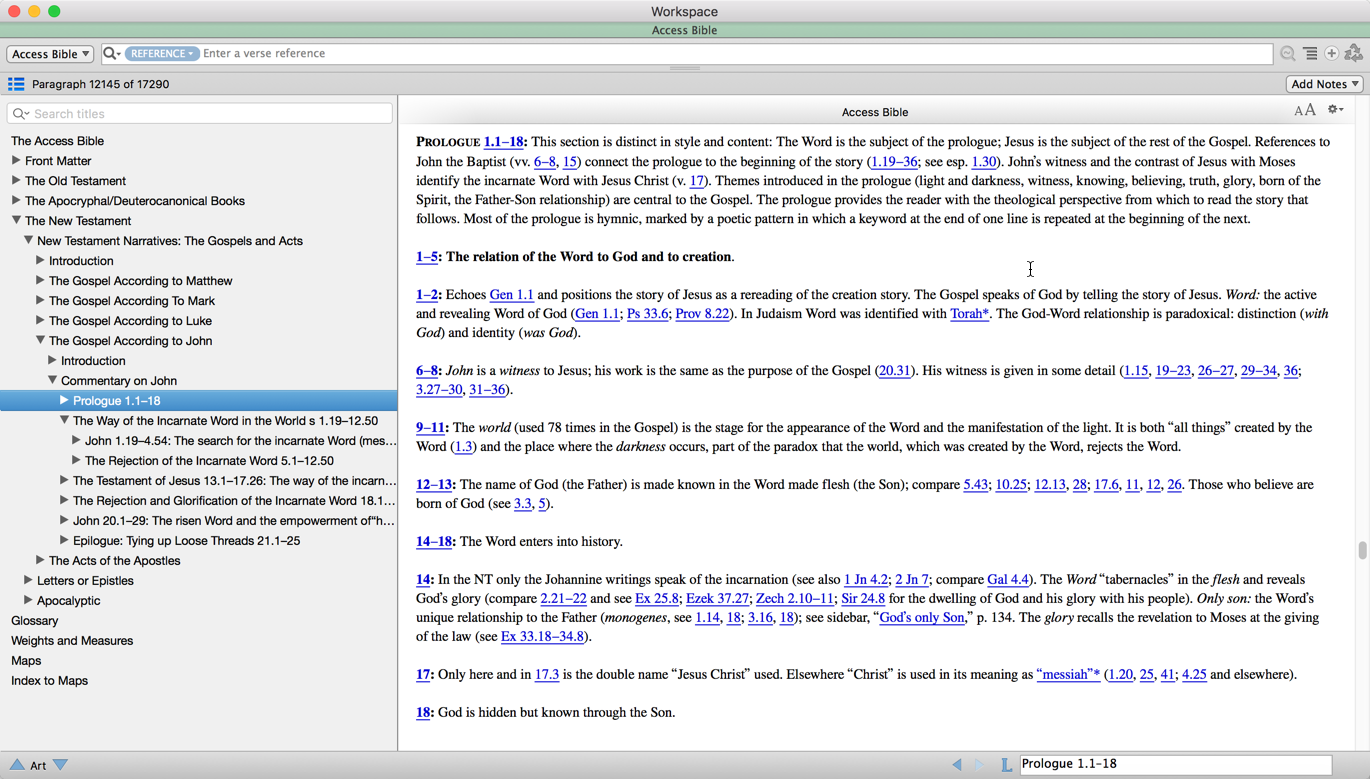Follow the 1 Jn 4.2 reference link
1370x779 pixels.
coord(866,580)
